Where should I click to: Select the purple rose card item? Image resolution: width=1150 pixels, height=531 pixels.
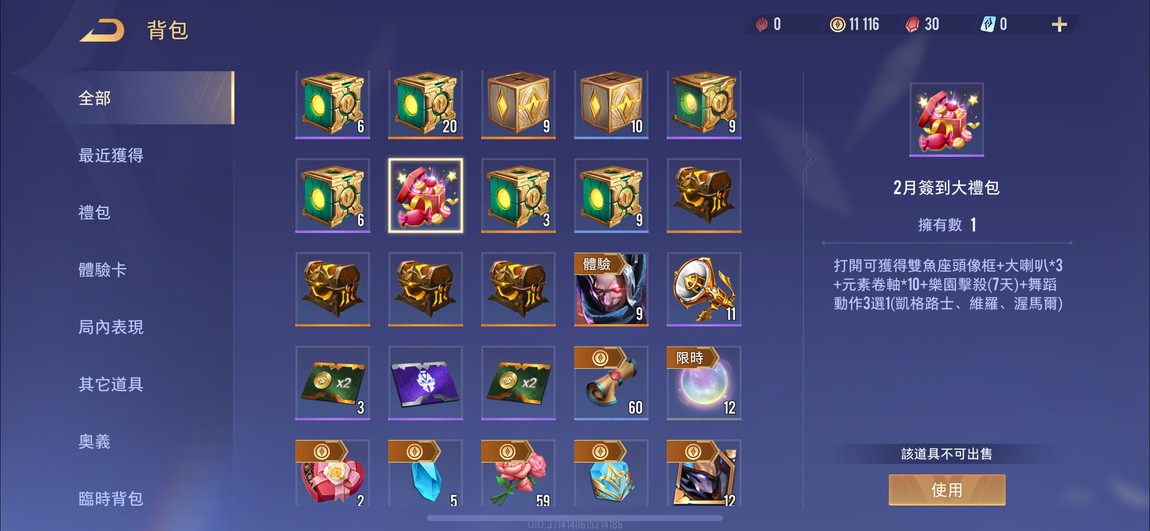pos(425,383)
